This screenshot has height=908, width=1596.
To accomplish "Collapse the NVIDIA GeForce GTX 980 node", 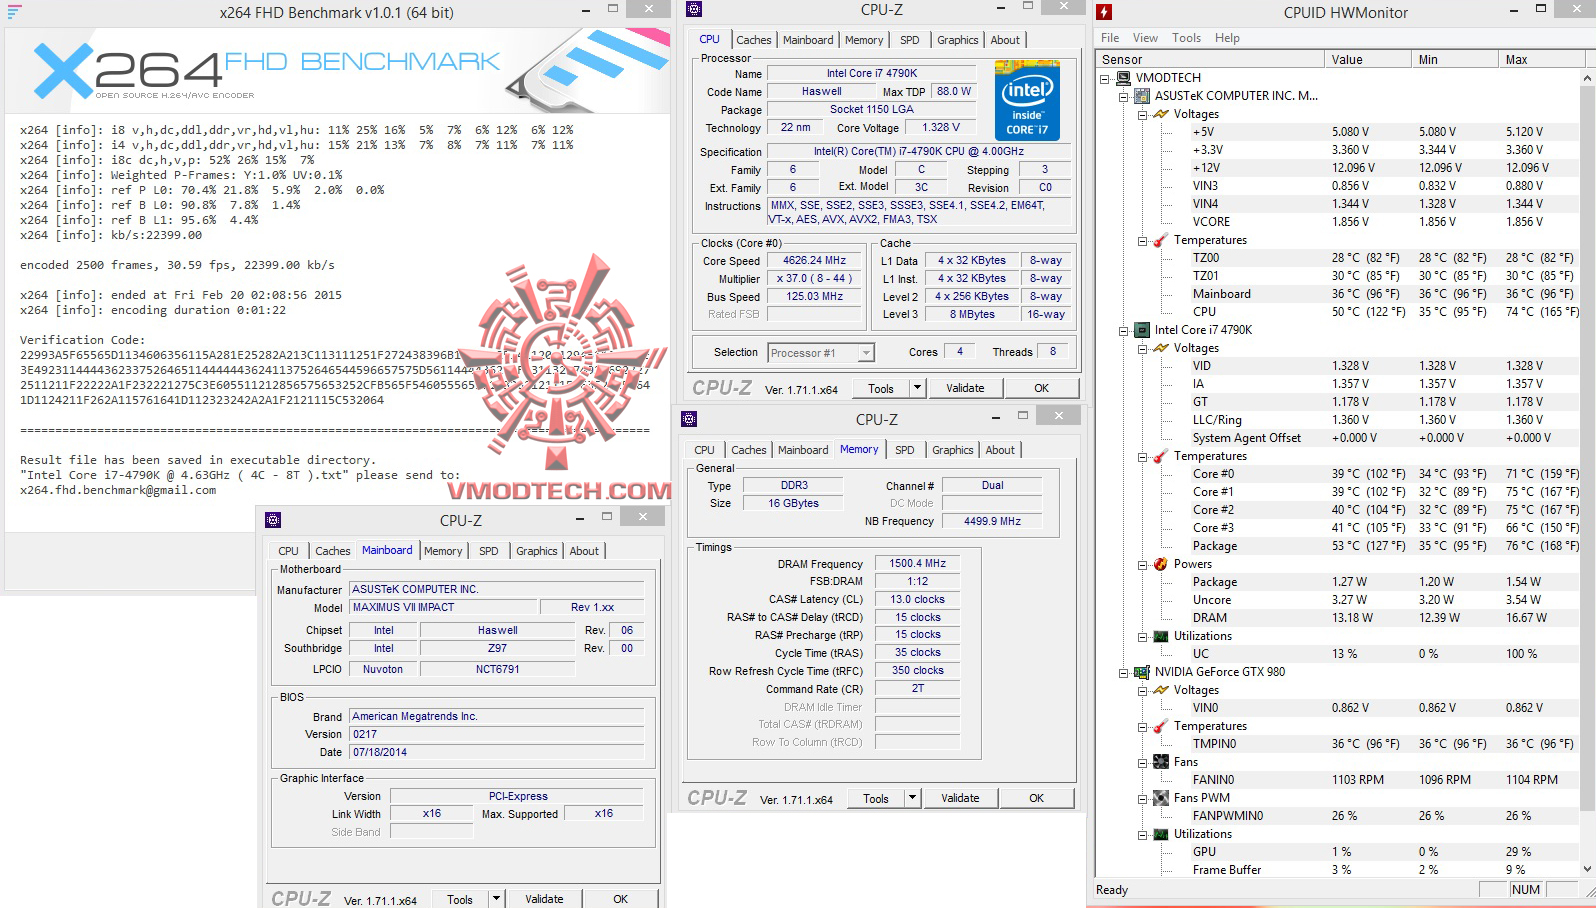I will pyautogui.click(x=1123, y=672).
